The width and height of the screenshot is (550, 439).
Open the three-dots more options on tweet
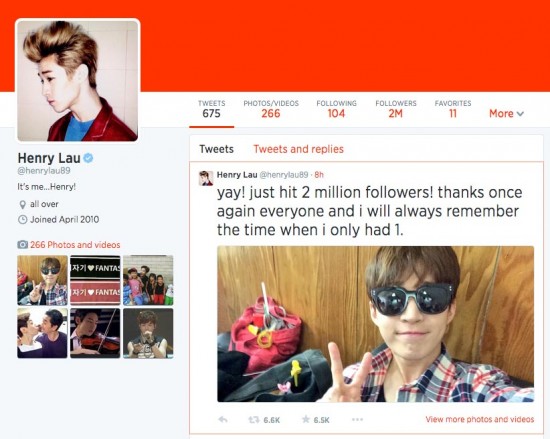[x=357, y=419]
